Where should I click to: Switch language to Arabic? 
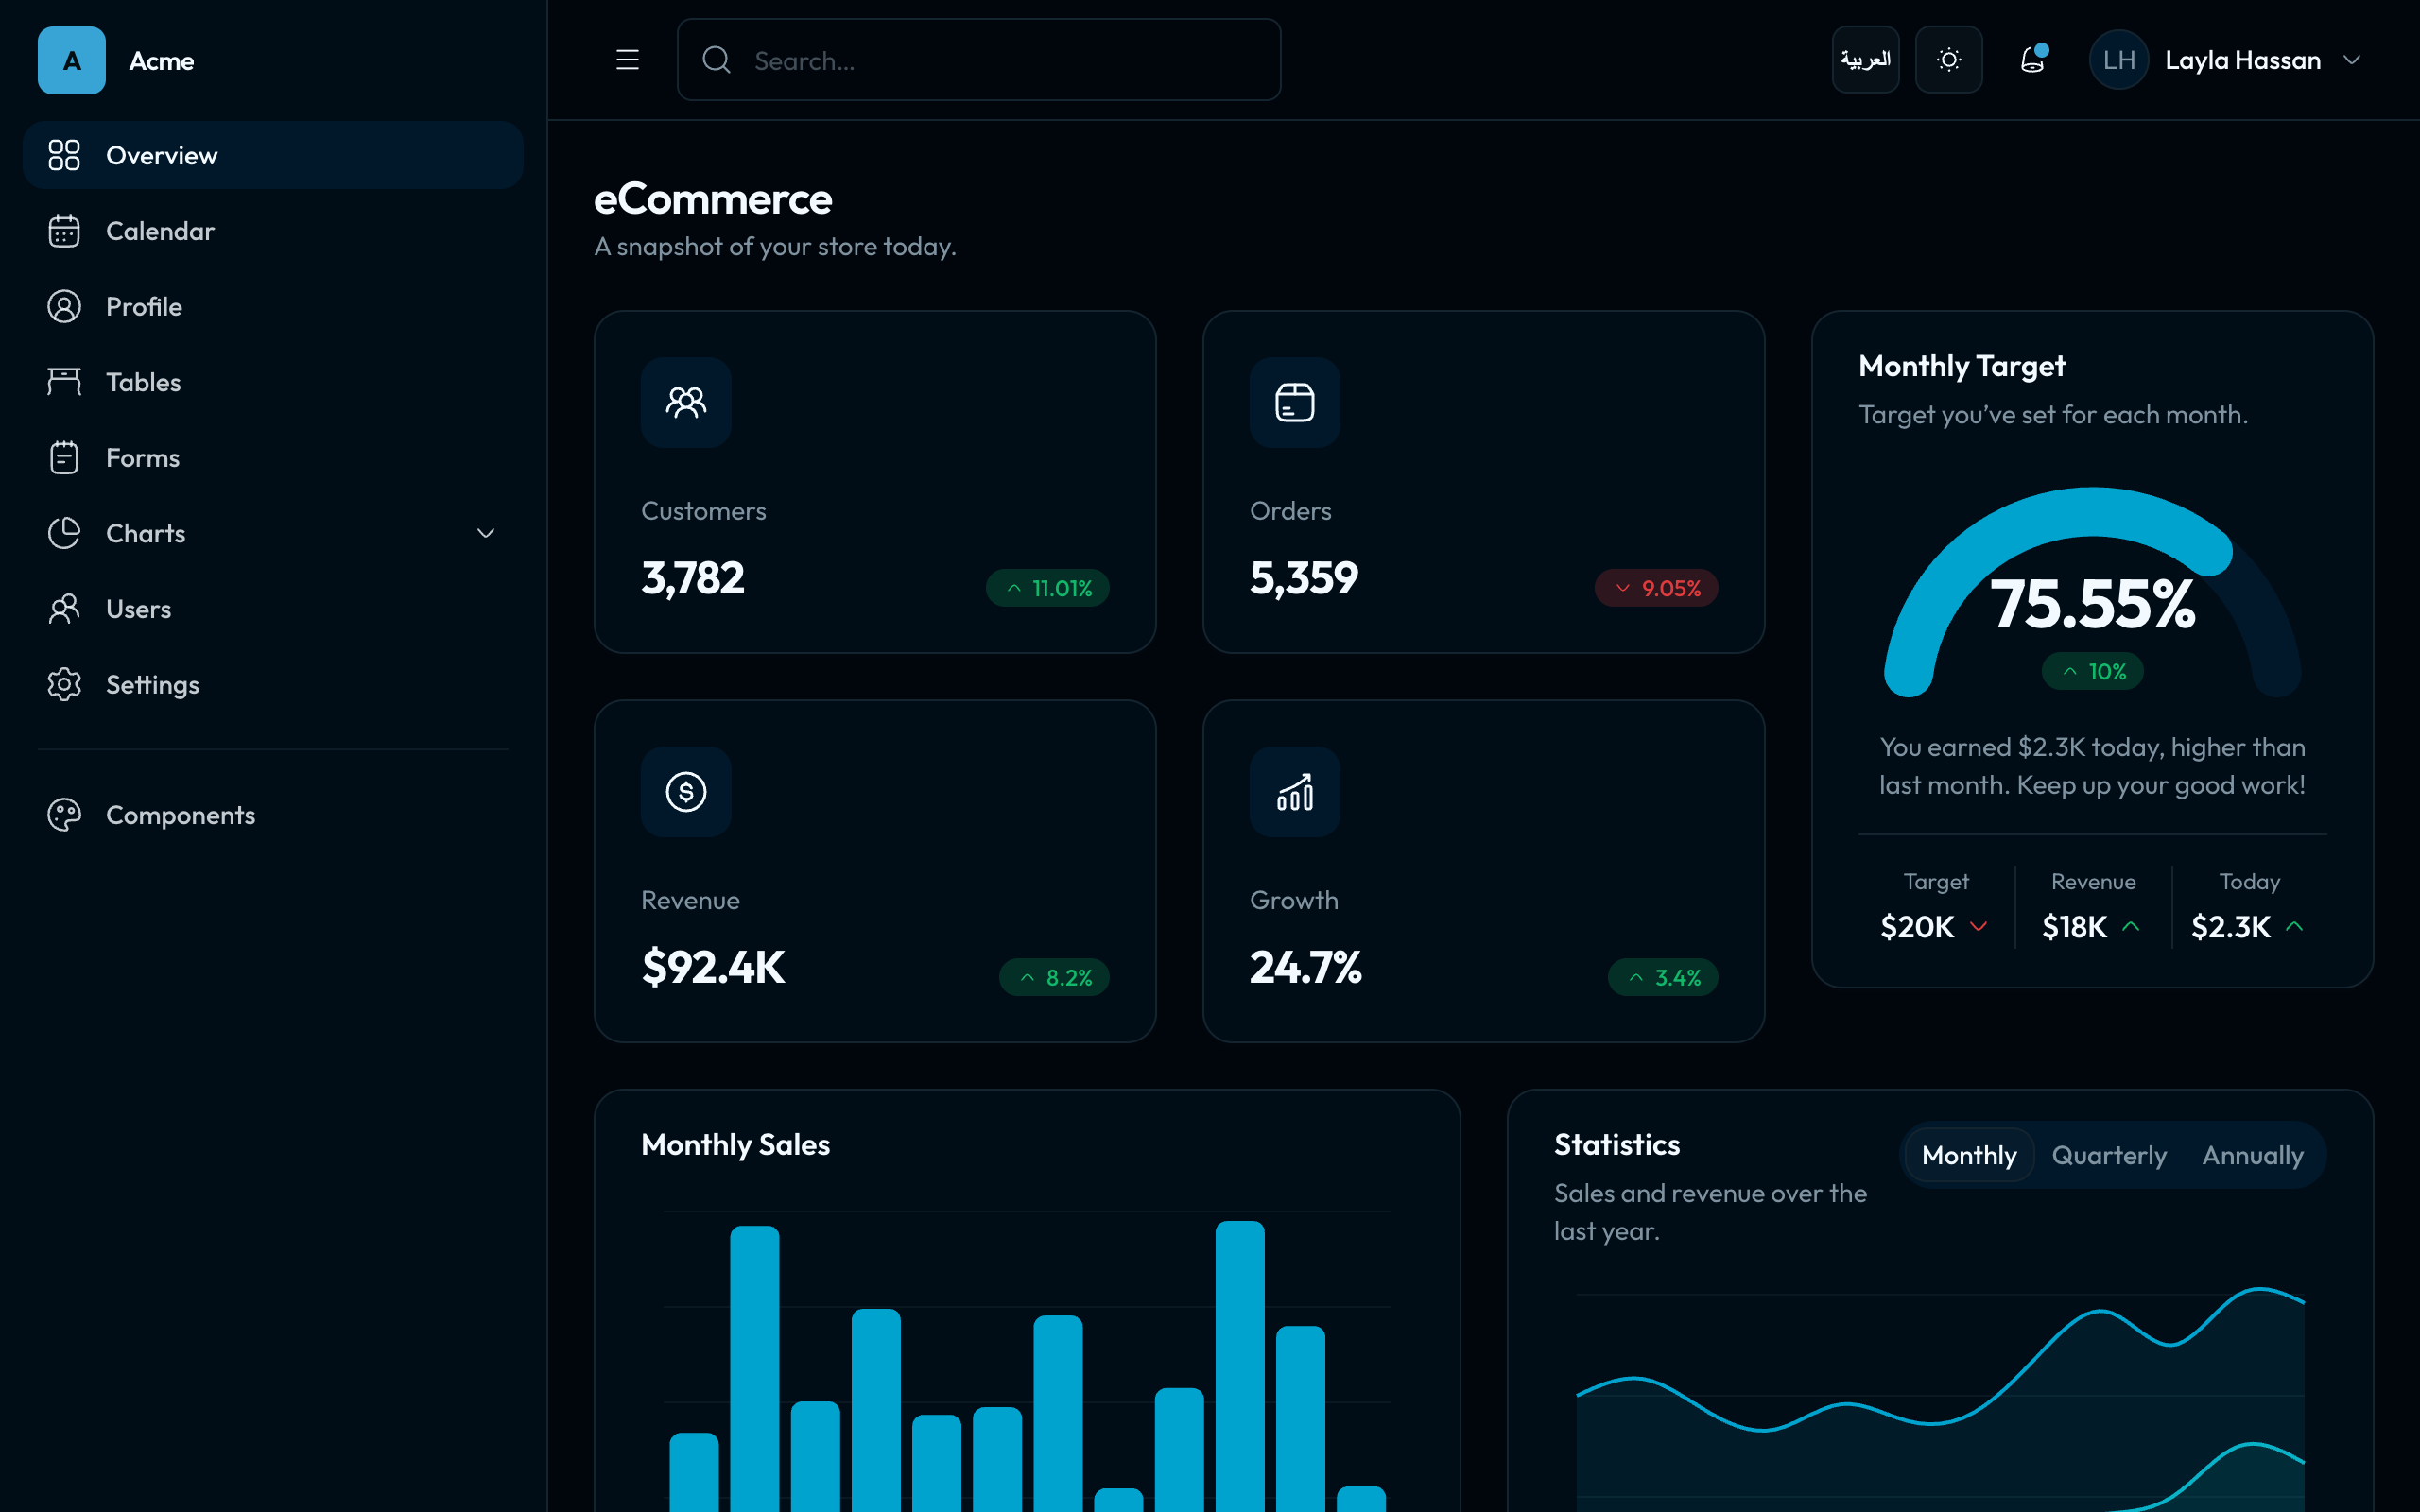point(1865,60)
